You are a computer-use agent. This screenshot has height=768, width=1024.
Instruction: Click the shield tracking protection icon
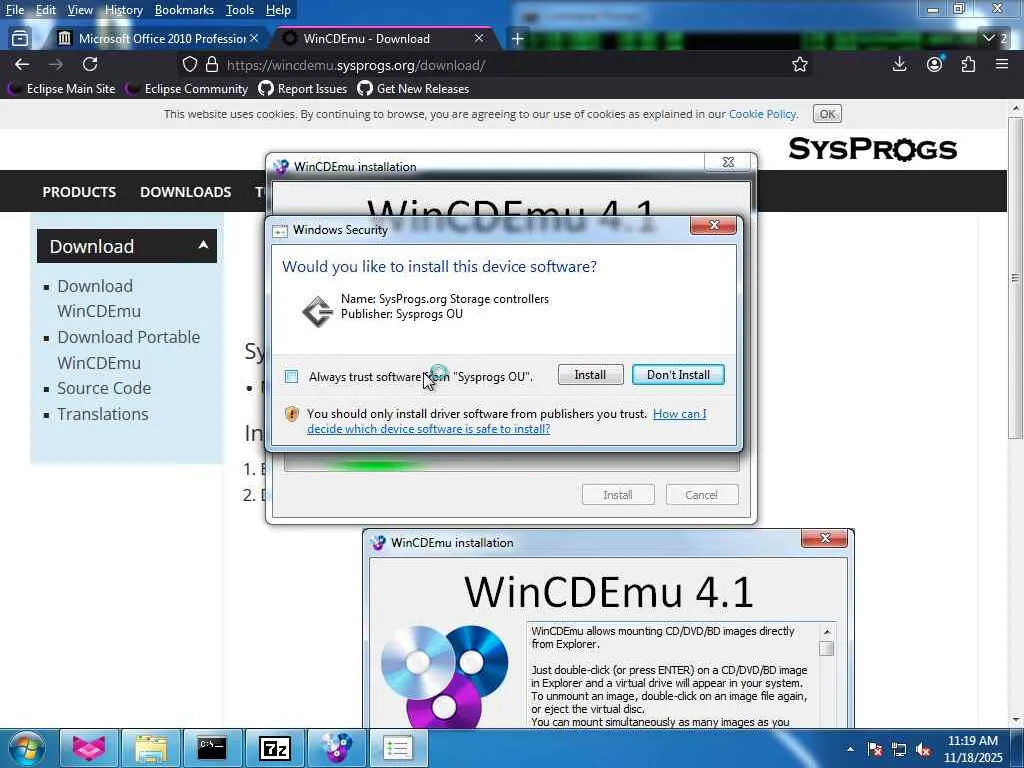[x=189, y=65]
